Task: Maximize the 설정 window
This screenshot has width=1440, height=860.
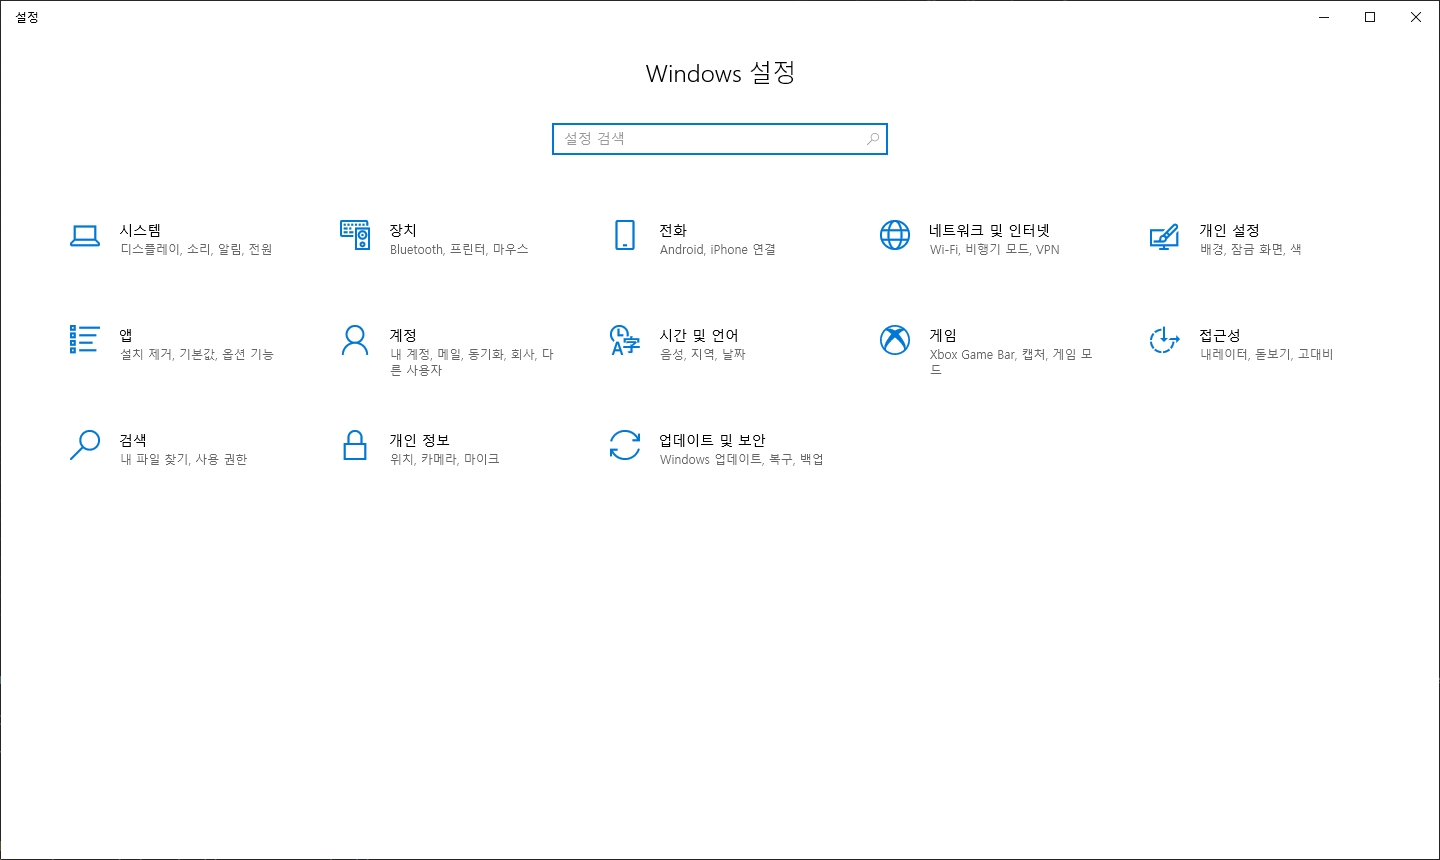Action: [1370, 17]
